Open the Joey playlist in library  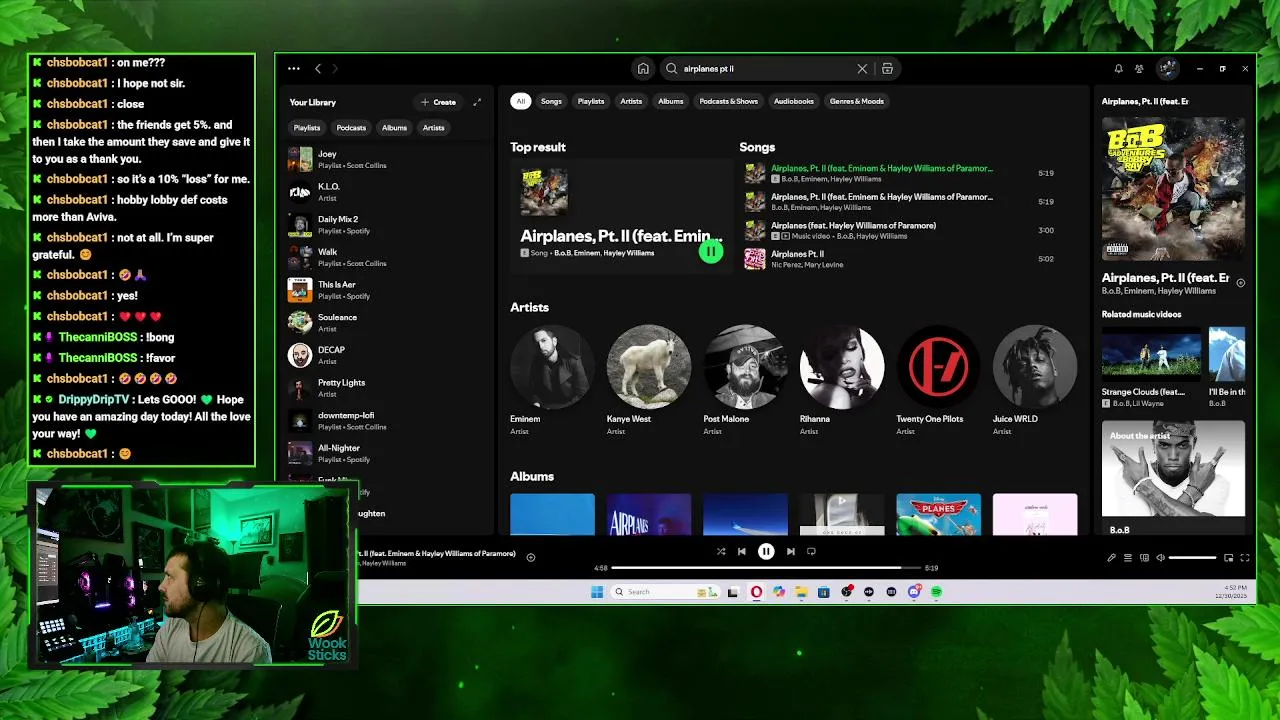coord(385,159)
